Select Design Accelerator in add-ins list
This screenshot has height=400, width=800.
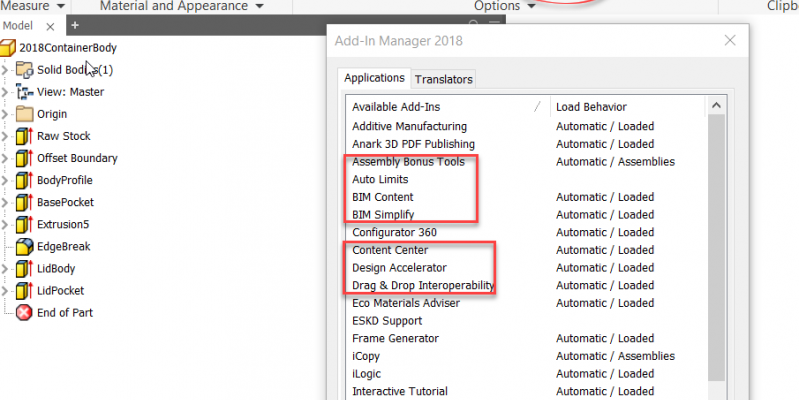[399, 268]
